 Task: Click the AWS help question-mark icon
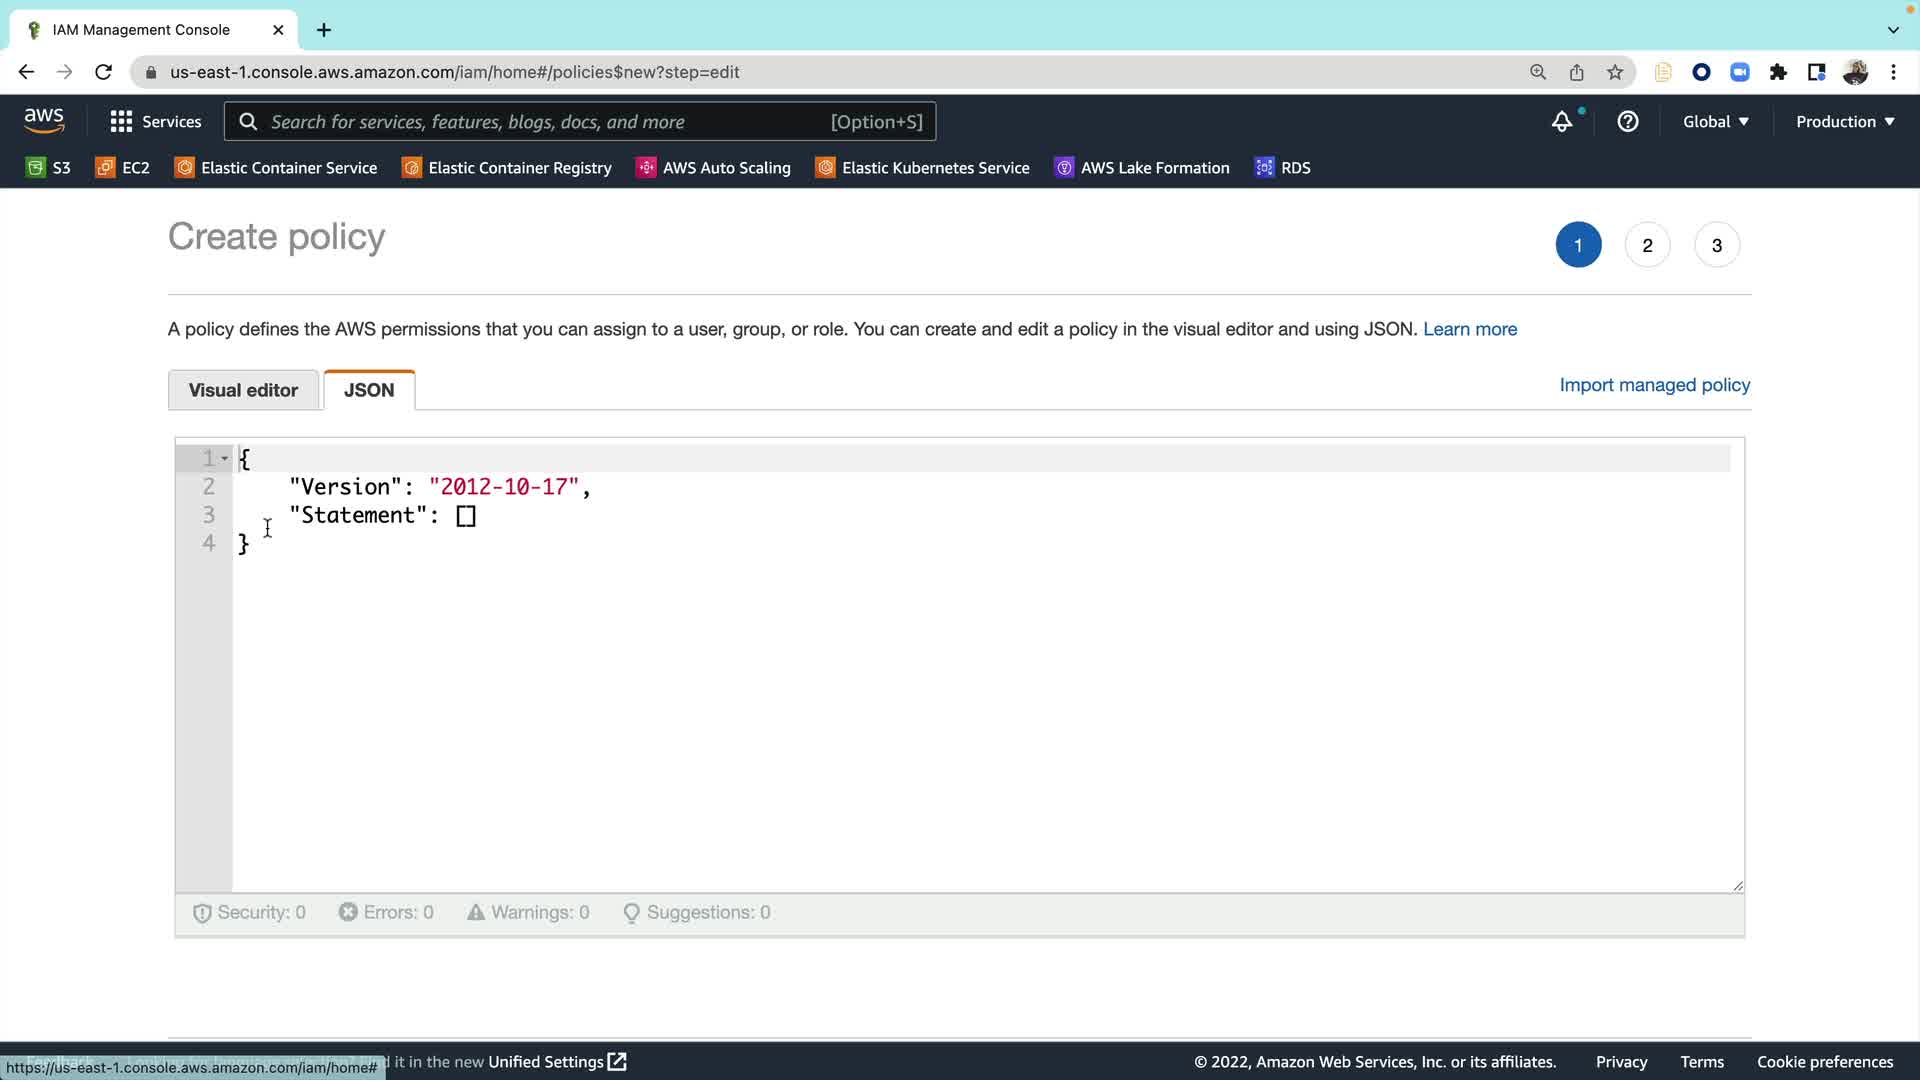pyautogui.click(x=1628, y=122)
